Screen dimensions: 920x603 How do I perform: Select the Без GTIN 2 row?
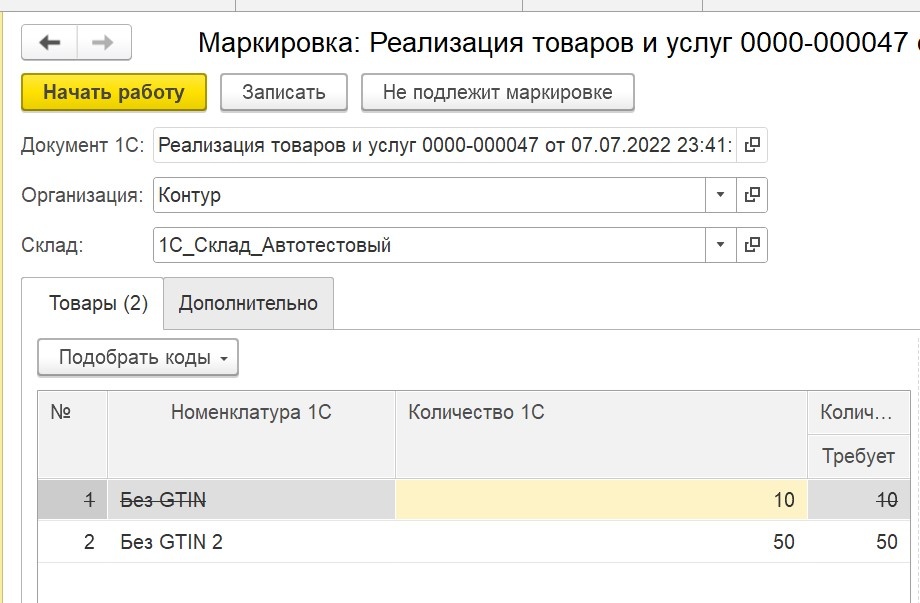click(473, 541)
